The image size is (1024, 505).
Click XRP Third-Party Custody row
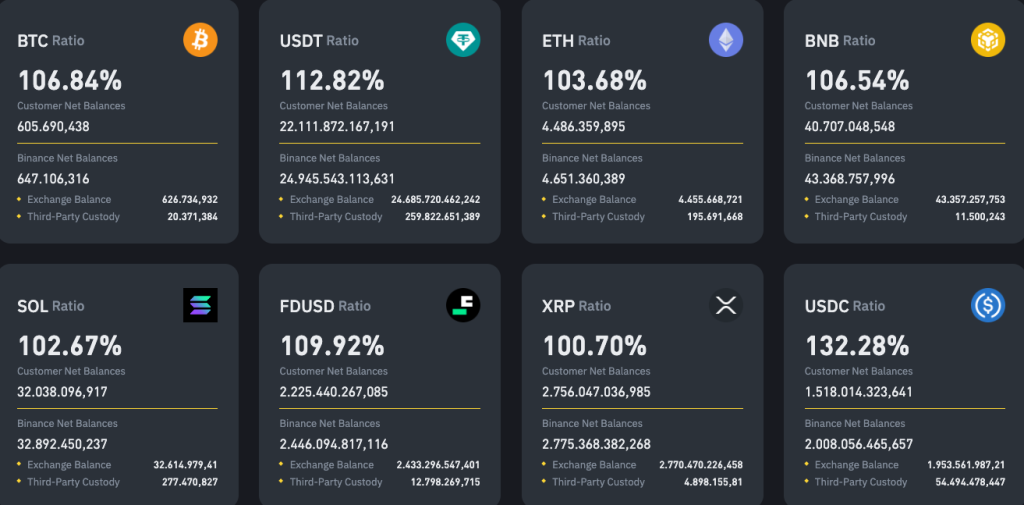642,482
